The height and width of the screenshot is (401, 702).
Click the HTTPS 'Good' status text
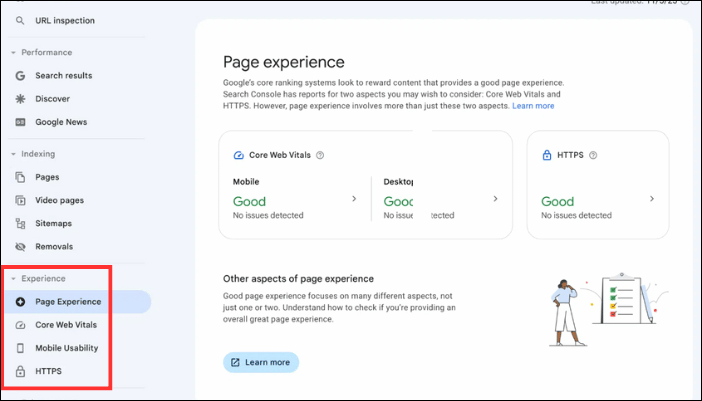coord(557,201)
